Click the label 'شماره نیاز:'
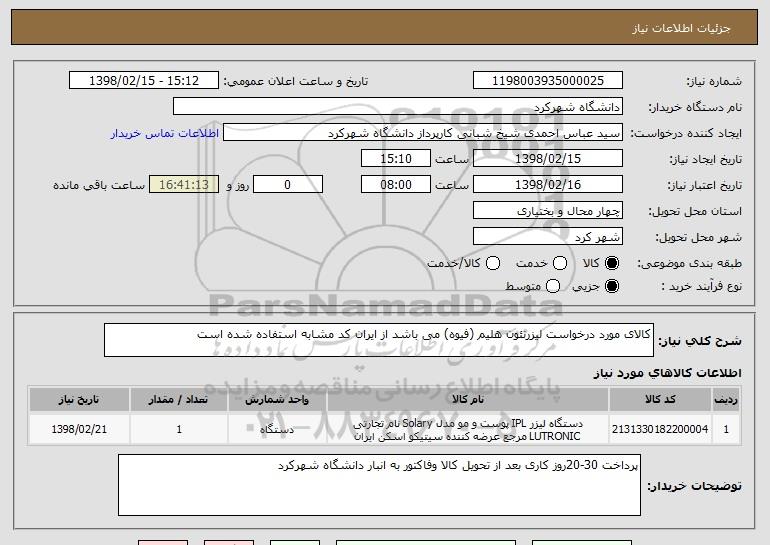This screenshot has height=545, width=770. tap(714, 81)
